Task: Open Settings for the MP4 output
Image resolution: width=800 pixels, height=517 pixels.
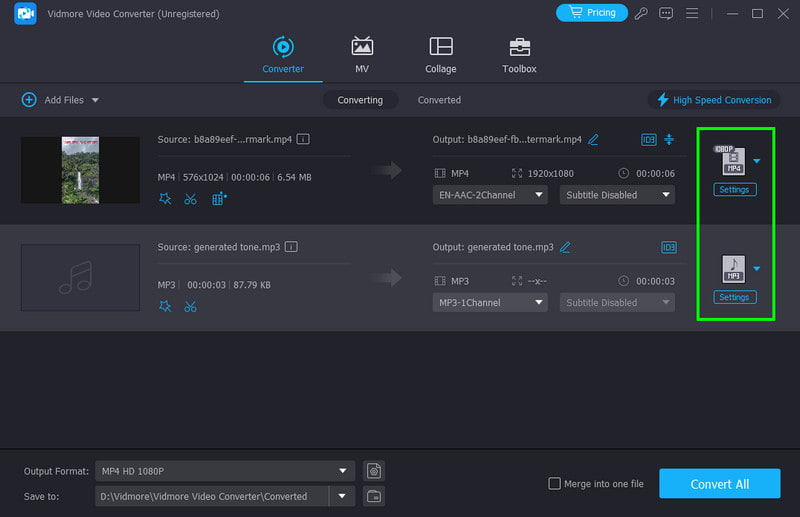Action: [735, 189]
